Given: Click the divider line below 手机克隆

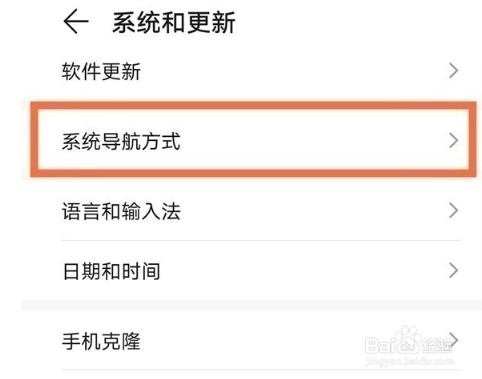Looking at the screenshot, I should (261, 370).
